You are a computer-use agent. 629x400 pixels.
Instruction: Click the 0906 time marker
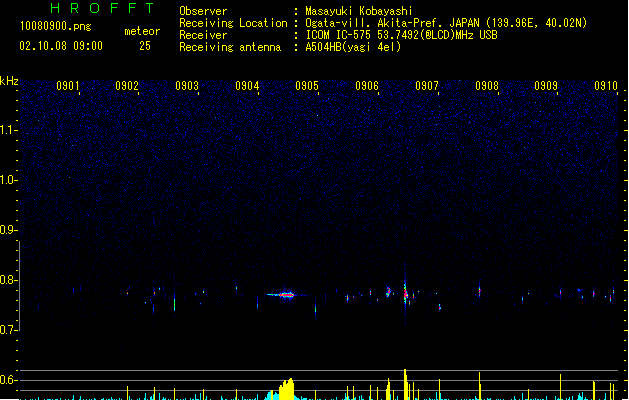coord(367,86)
